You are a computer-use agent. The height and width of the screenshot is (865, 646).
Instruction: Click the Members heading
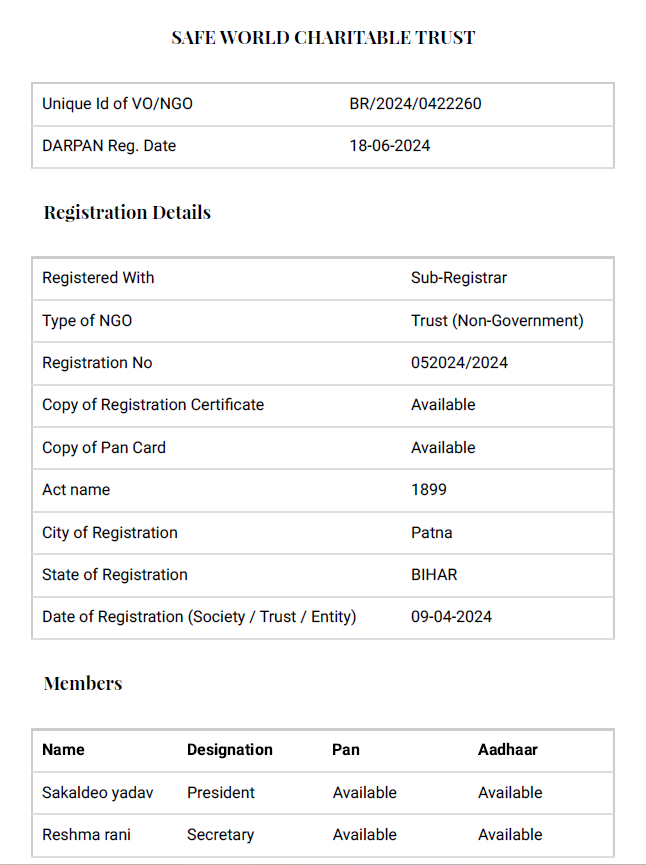tap(83, 684)
